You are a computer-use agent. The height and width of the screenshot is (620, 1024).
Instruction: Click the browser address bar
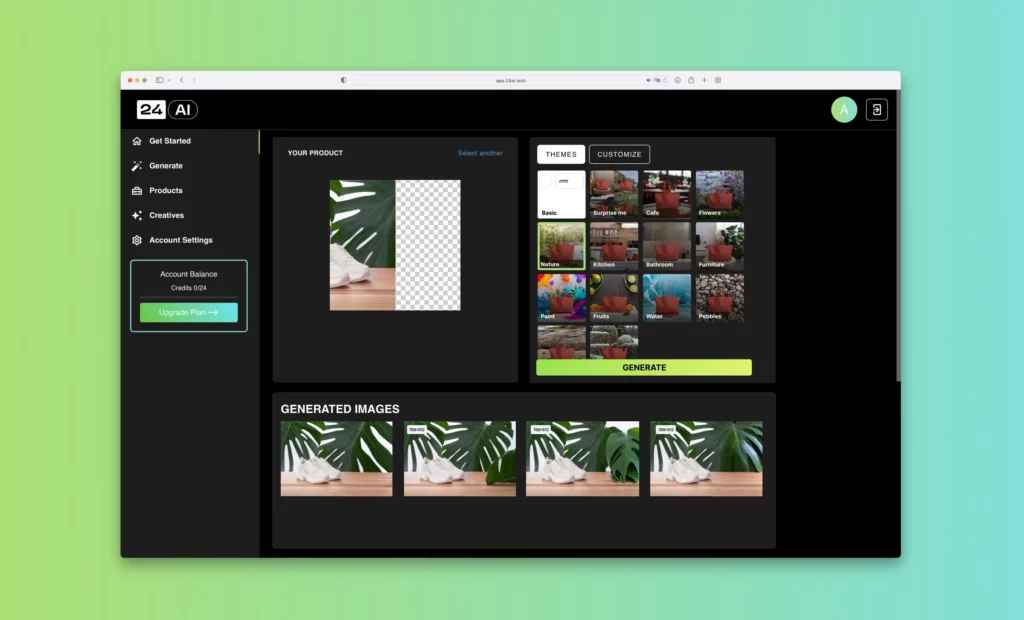510,80
